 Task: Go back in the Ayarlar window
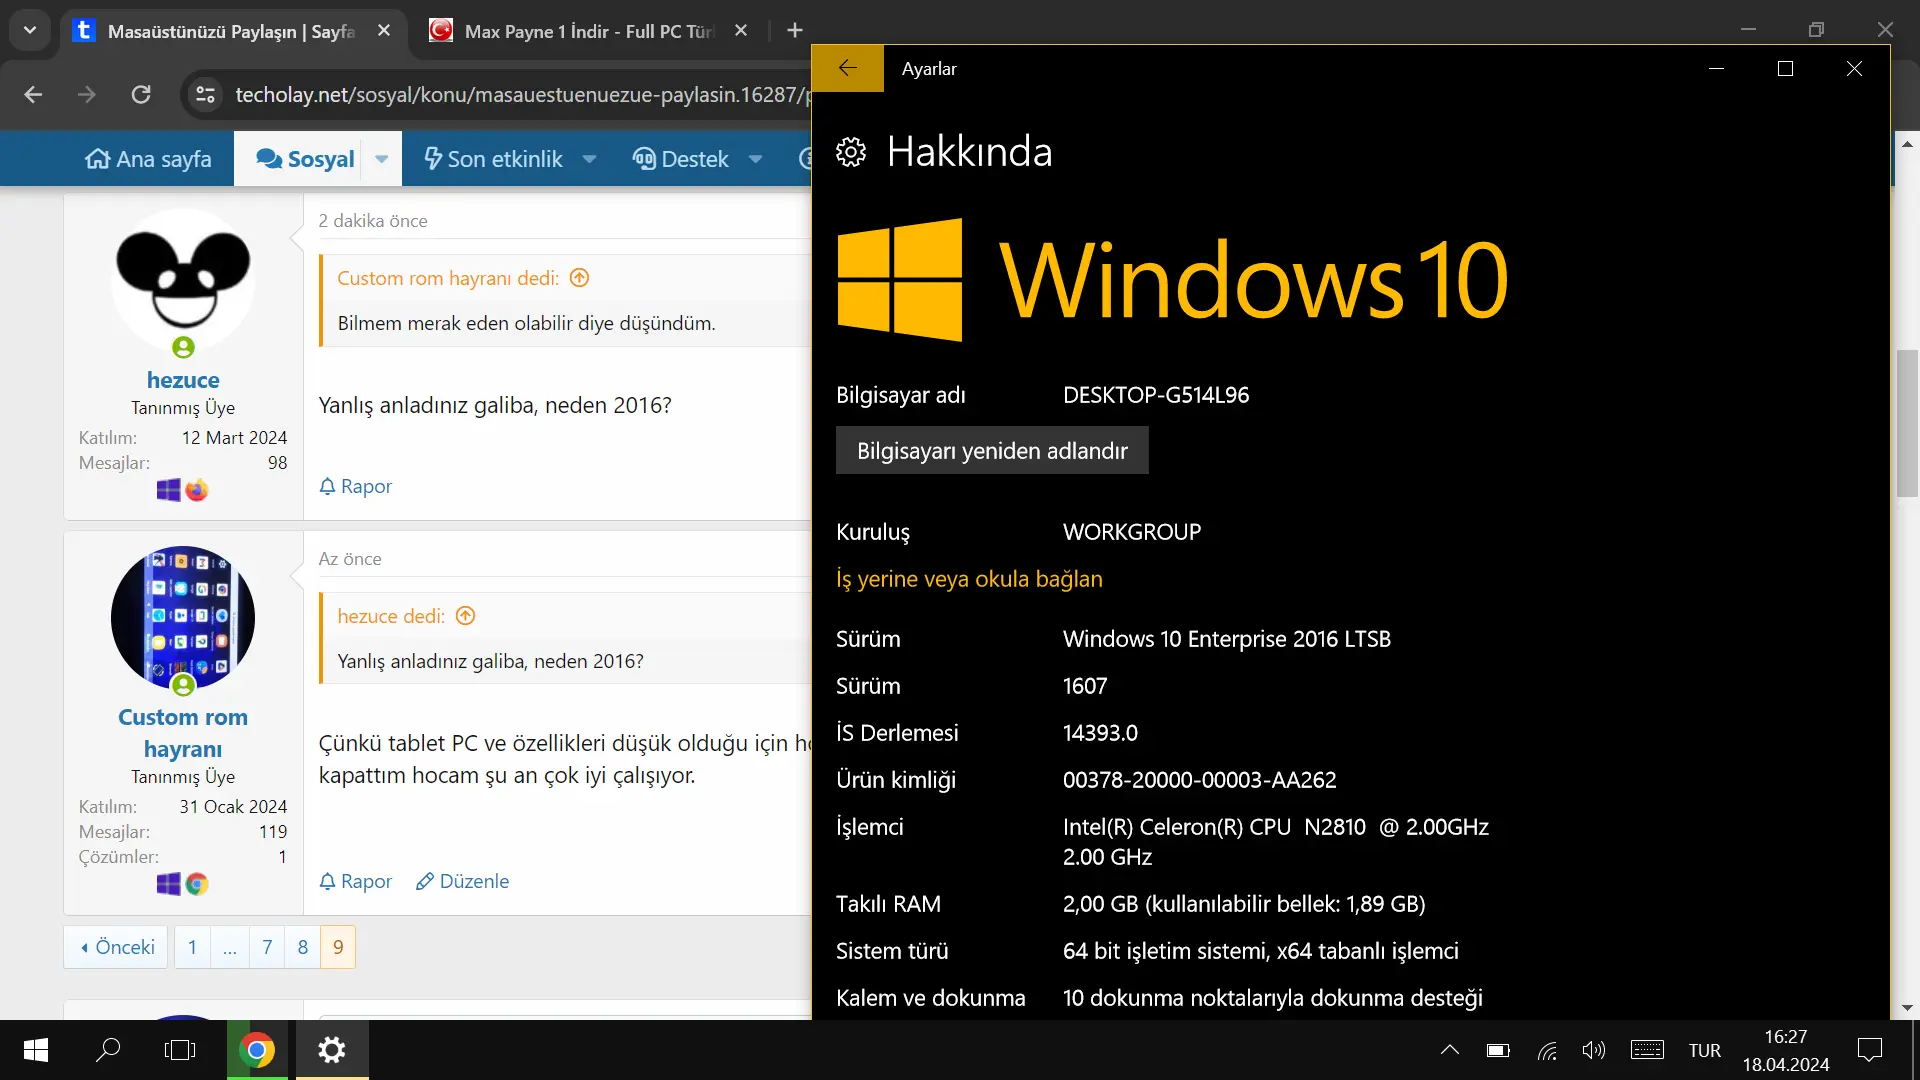(847, 68)
